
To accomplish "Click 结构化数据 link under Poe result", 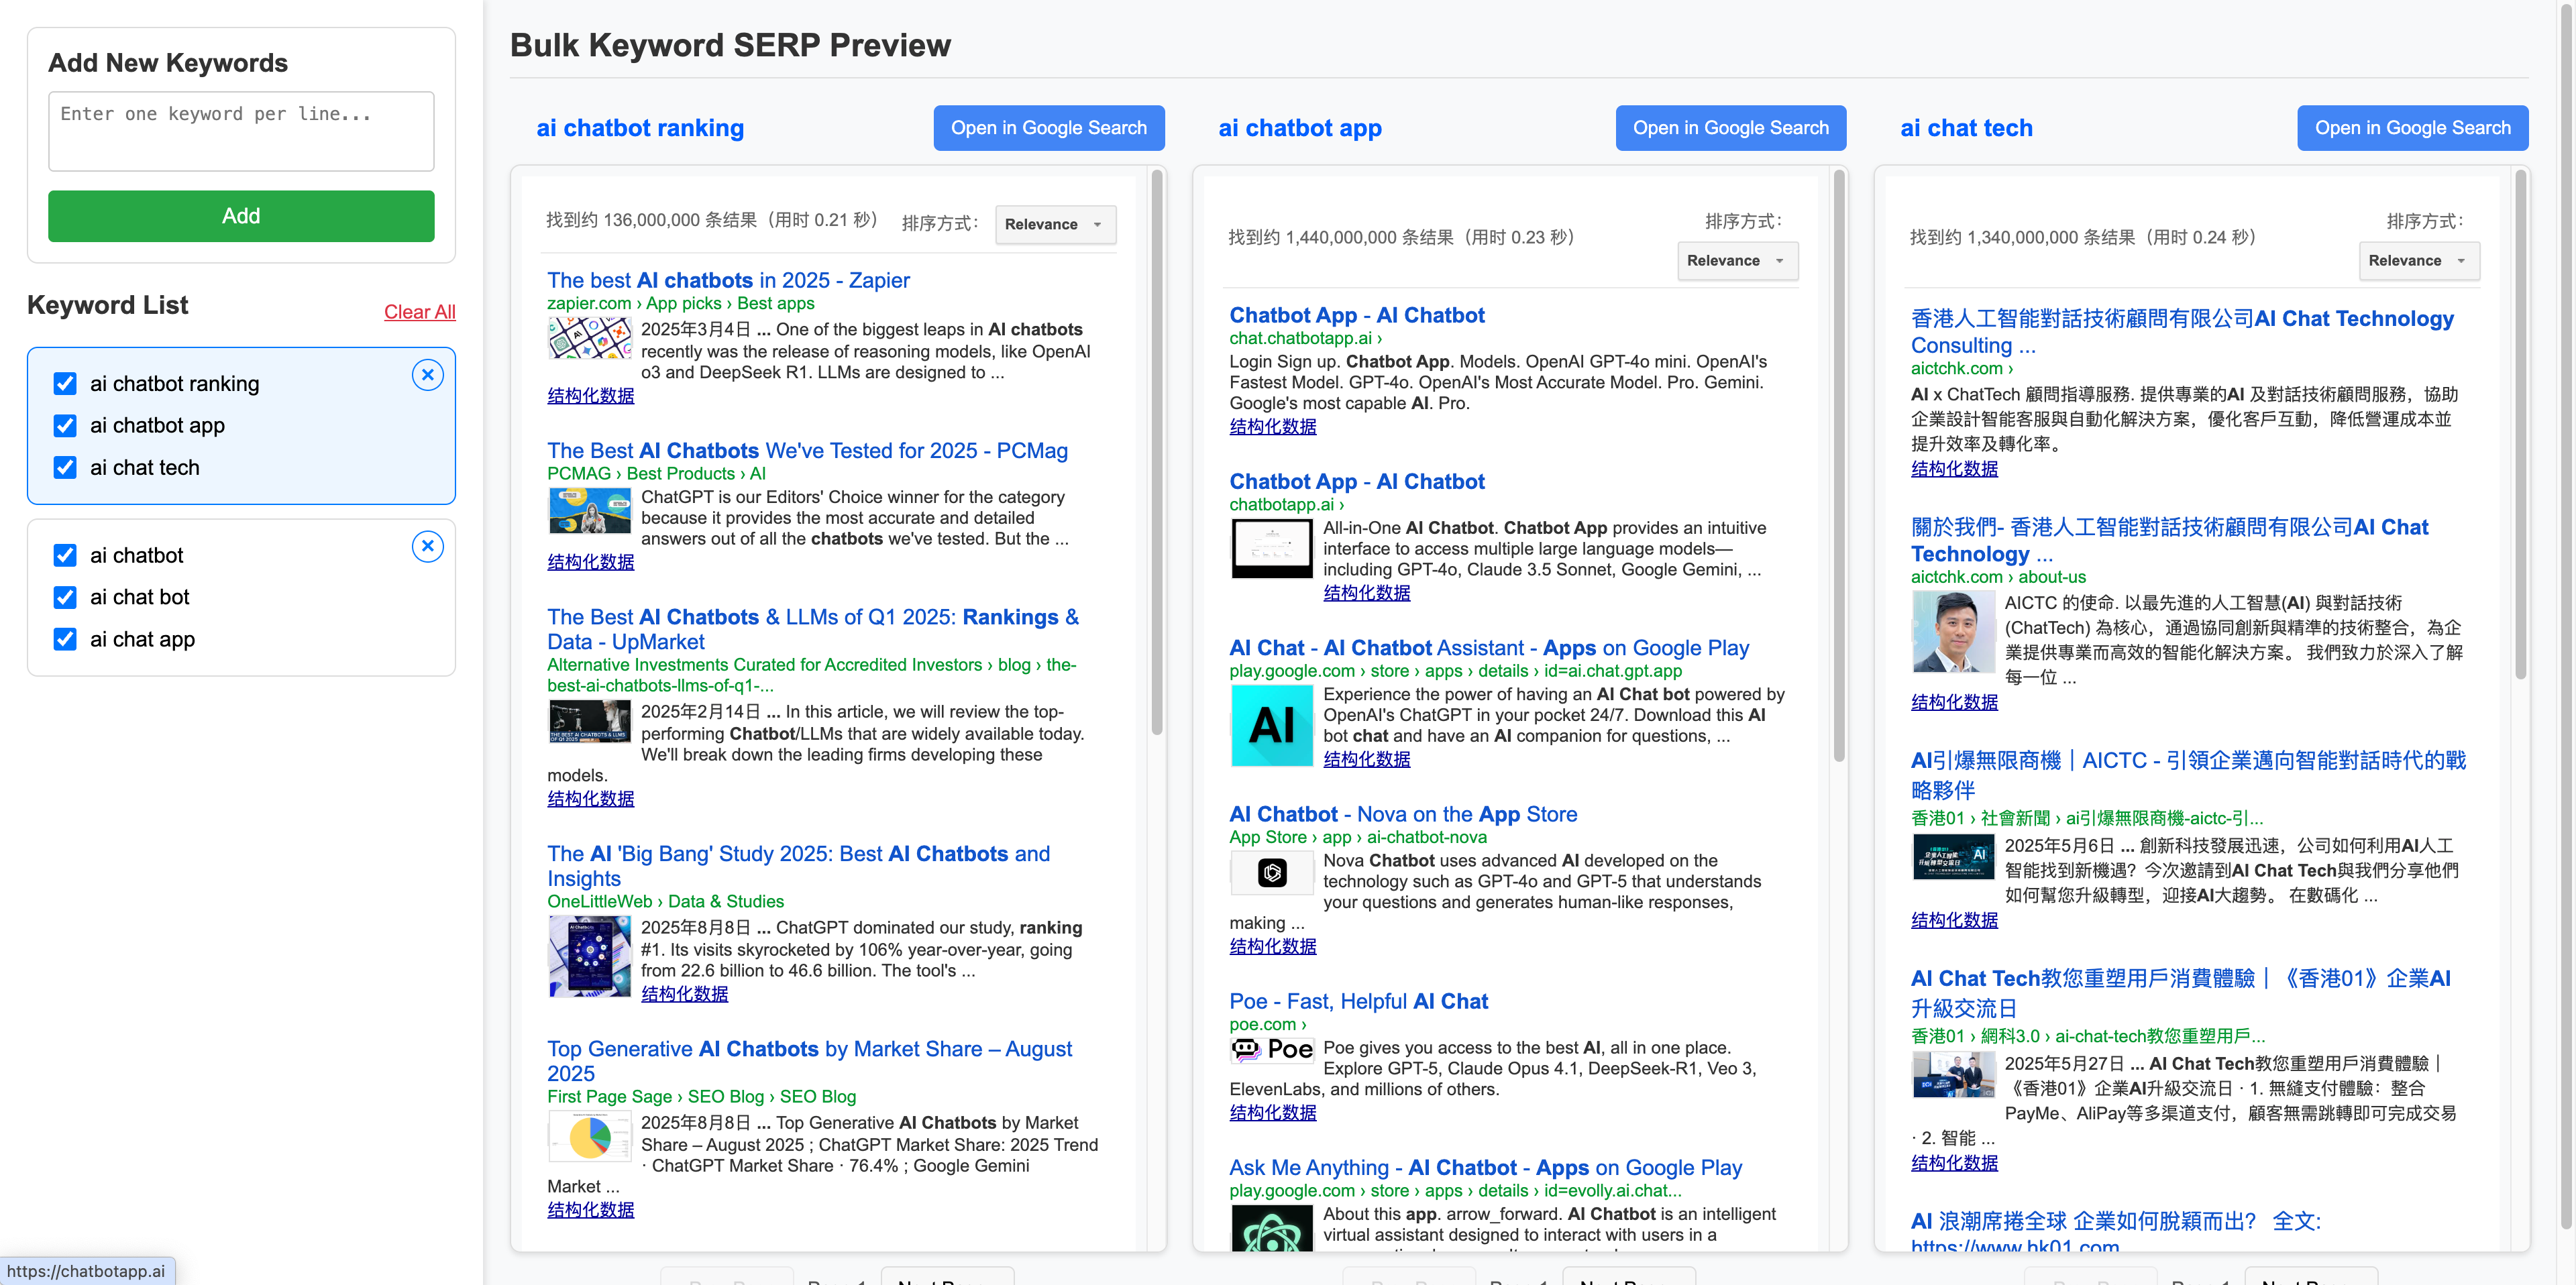I will [1272, 1112].
